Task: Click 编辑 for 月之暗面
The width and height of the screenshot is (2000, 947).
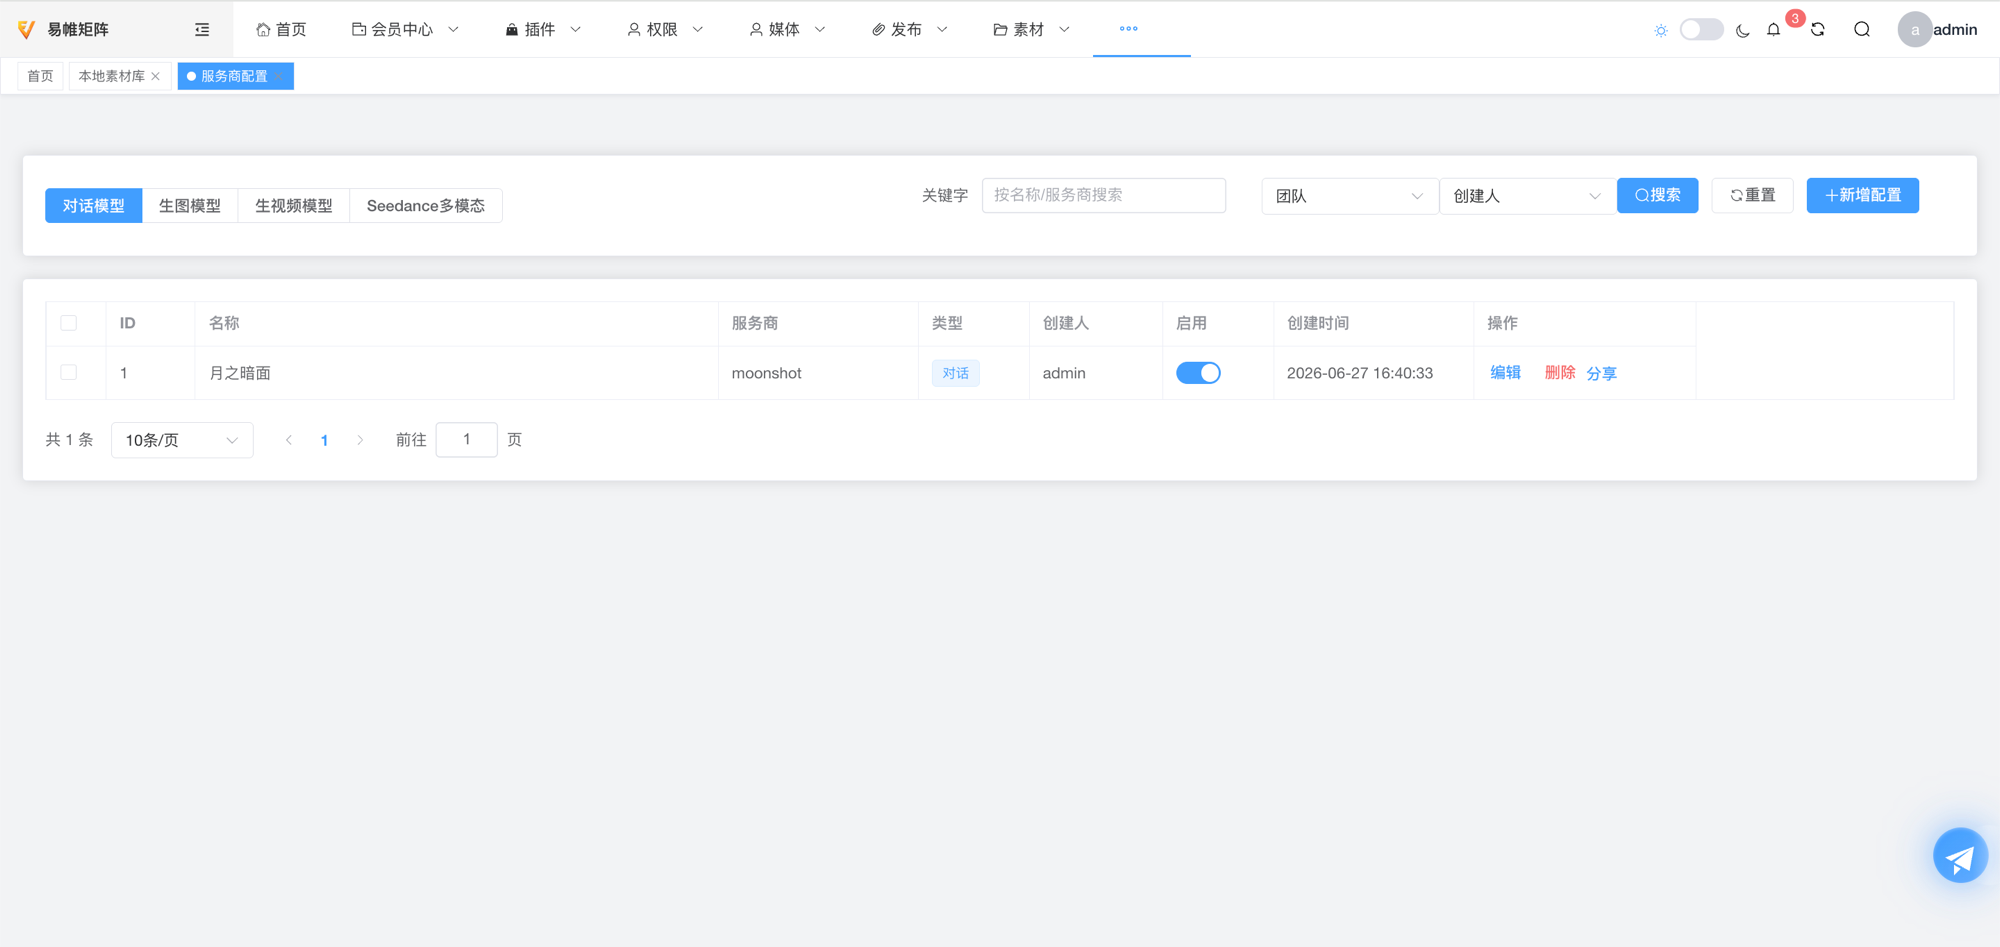Action: pos(1505,373)
